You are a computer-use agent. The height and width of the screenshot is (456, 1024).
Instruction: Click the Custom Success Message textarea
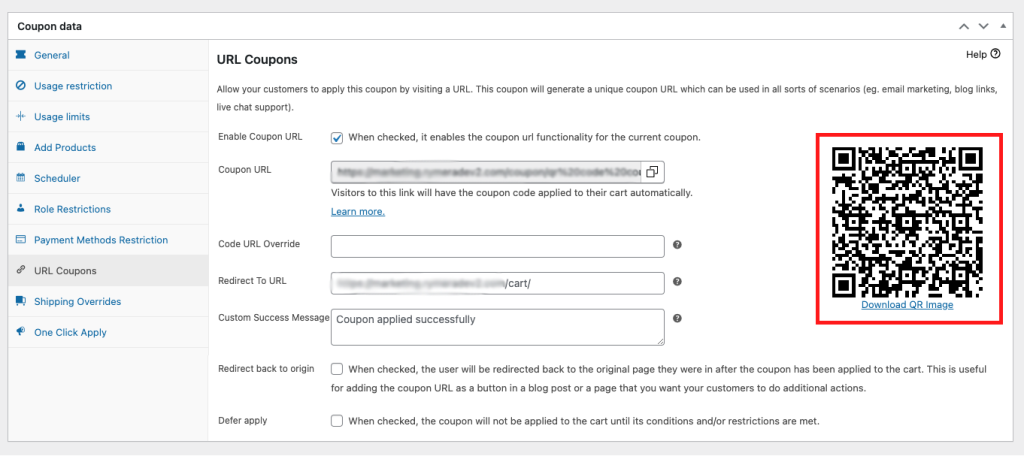pos(498,327)
